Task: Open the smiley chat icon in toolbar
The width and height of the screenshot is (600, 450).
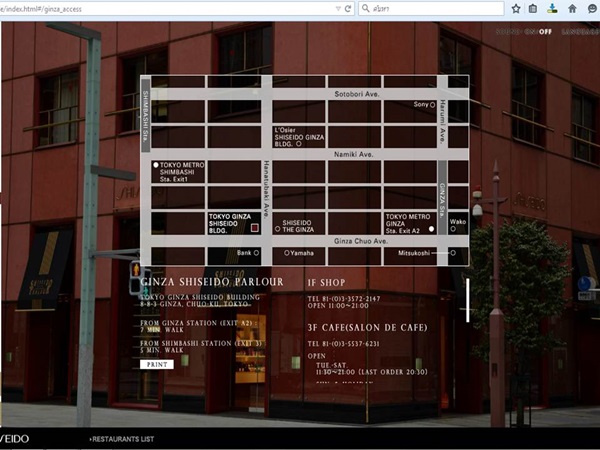Action: 593,8
